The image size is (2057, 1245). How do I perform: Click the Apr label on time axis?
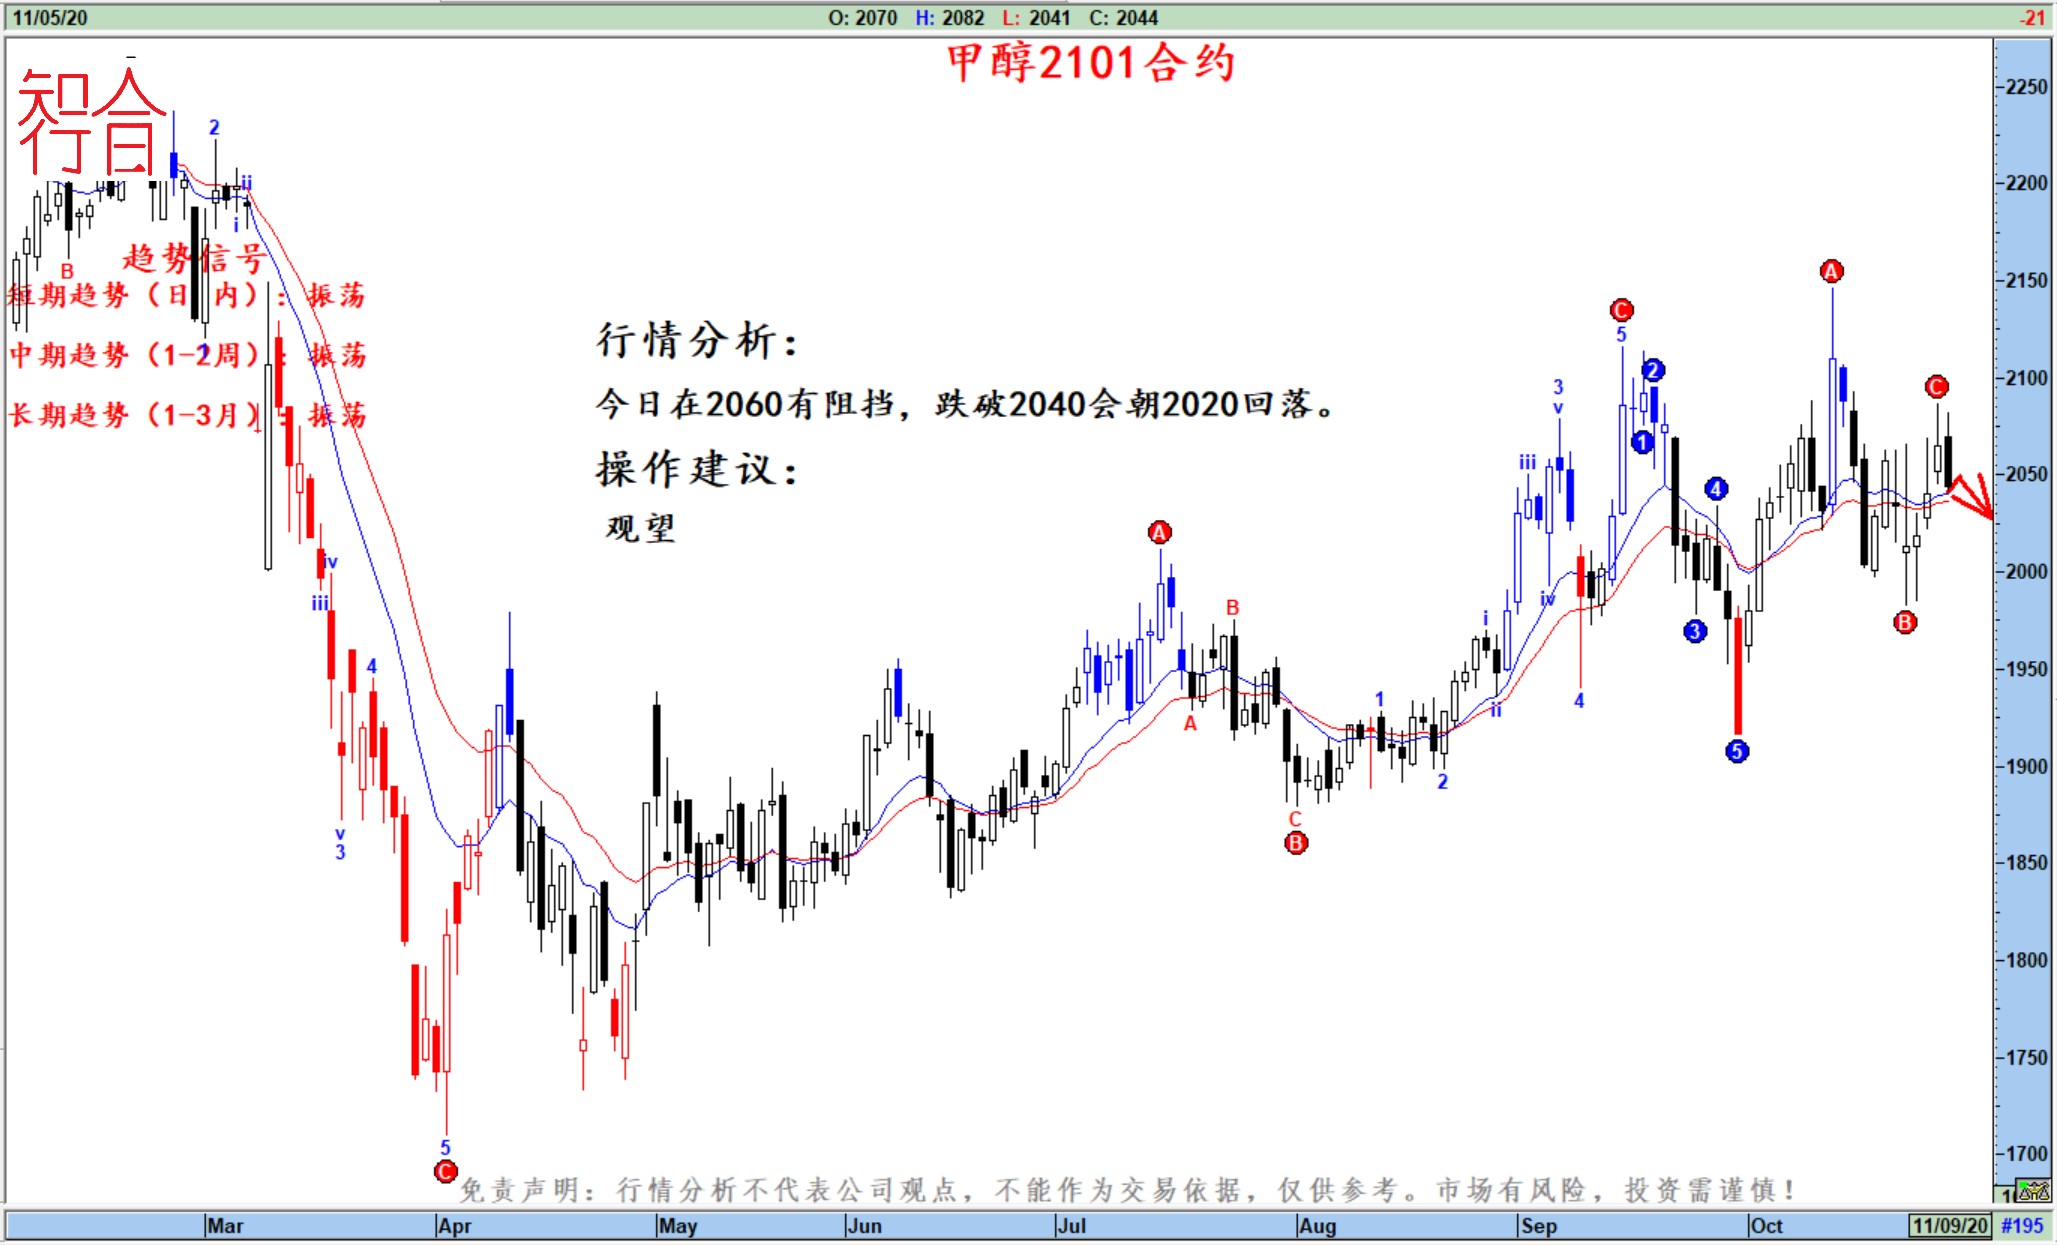point(454,1225)
